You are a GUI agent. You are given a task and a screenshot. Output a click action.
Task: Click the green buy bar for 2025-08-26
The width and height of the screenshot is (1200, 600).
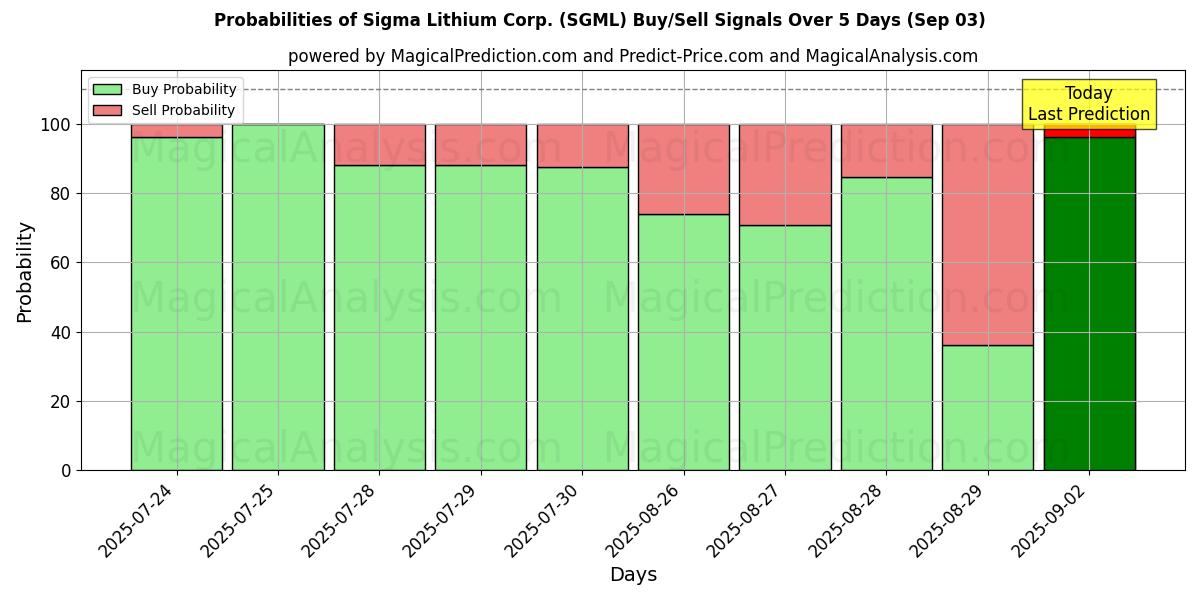684,342
